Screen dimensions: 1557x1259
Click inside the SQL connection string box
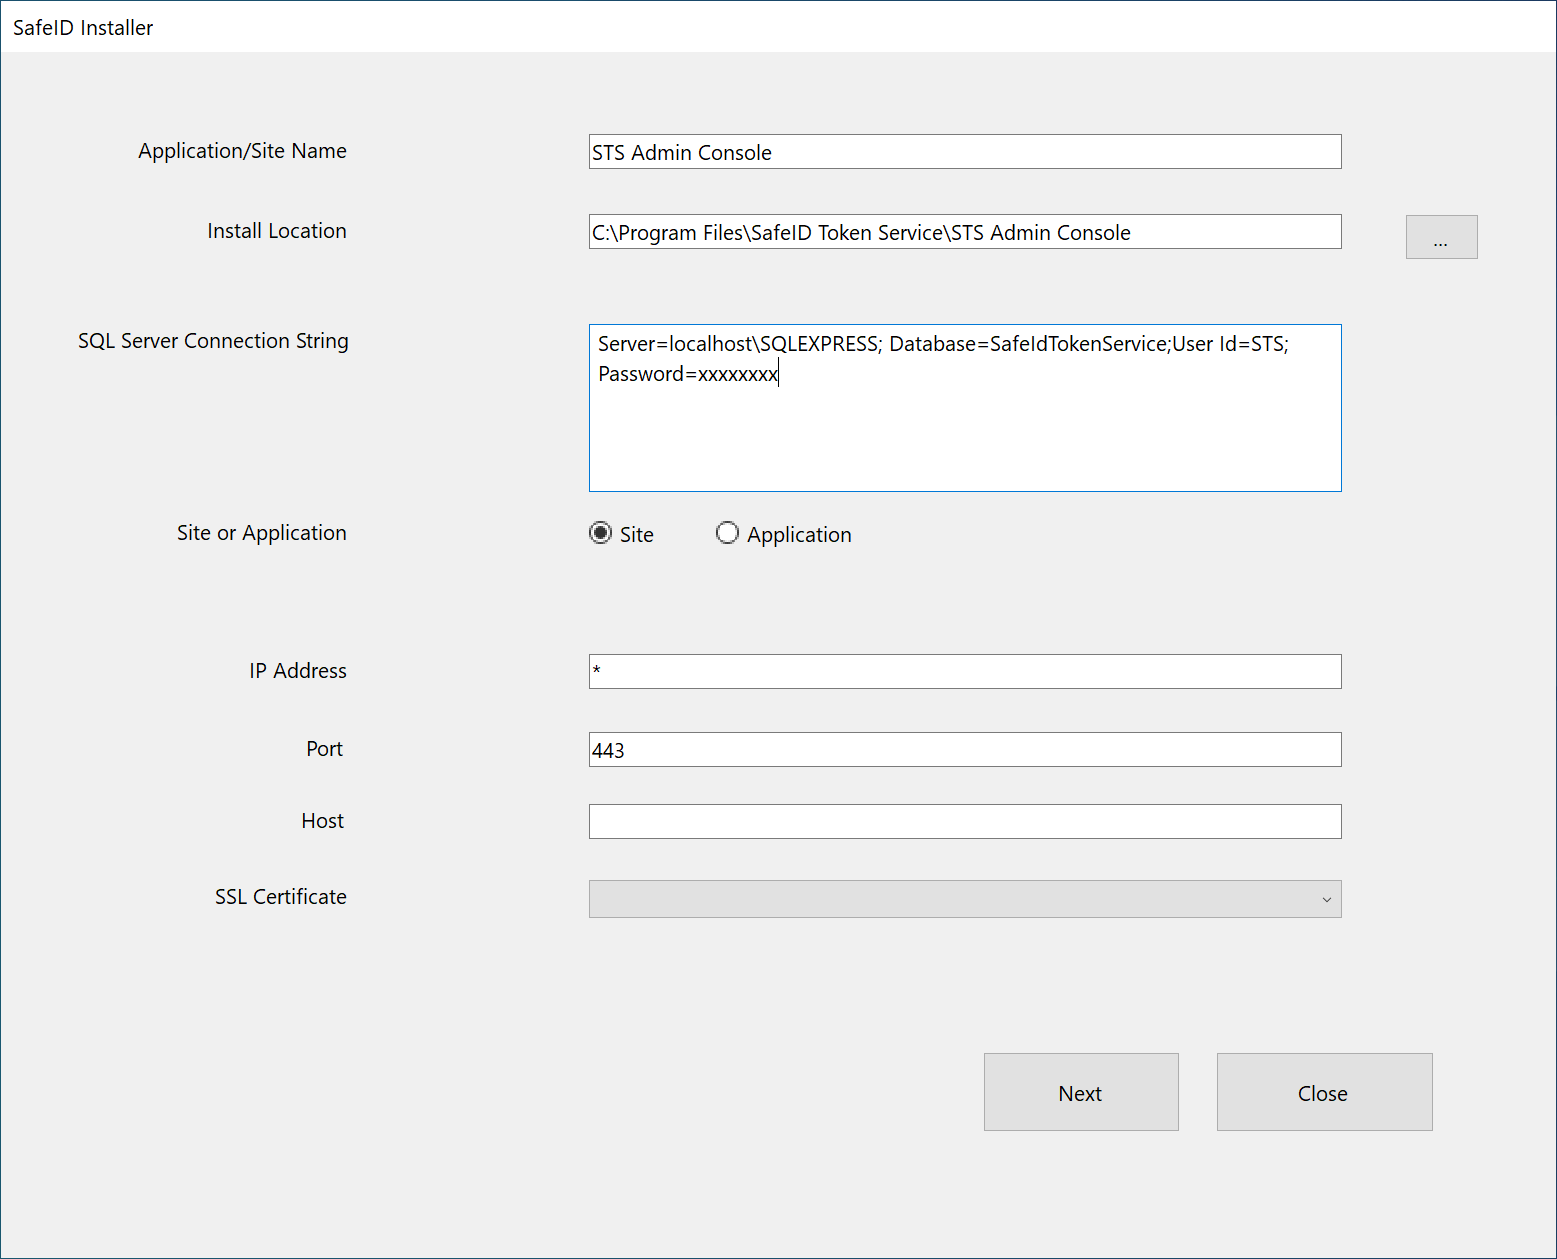coord(964,430)
